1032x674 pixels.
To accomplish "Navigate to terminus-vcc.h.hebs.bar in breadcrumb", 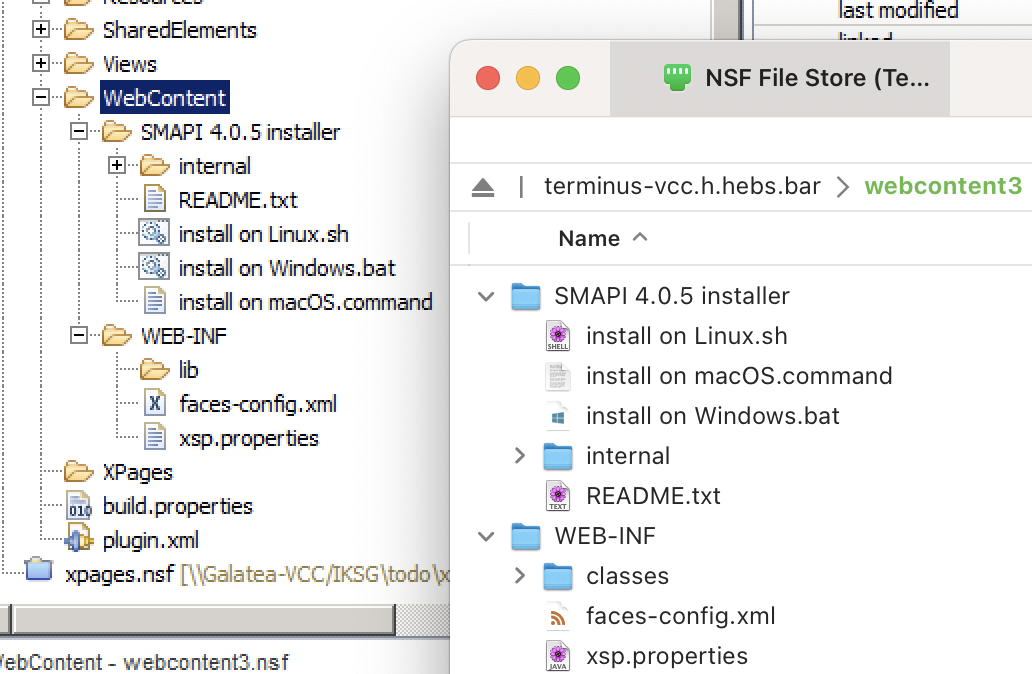I will (682, 187).
